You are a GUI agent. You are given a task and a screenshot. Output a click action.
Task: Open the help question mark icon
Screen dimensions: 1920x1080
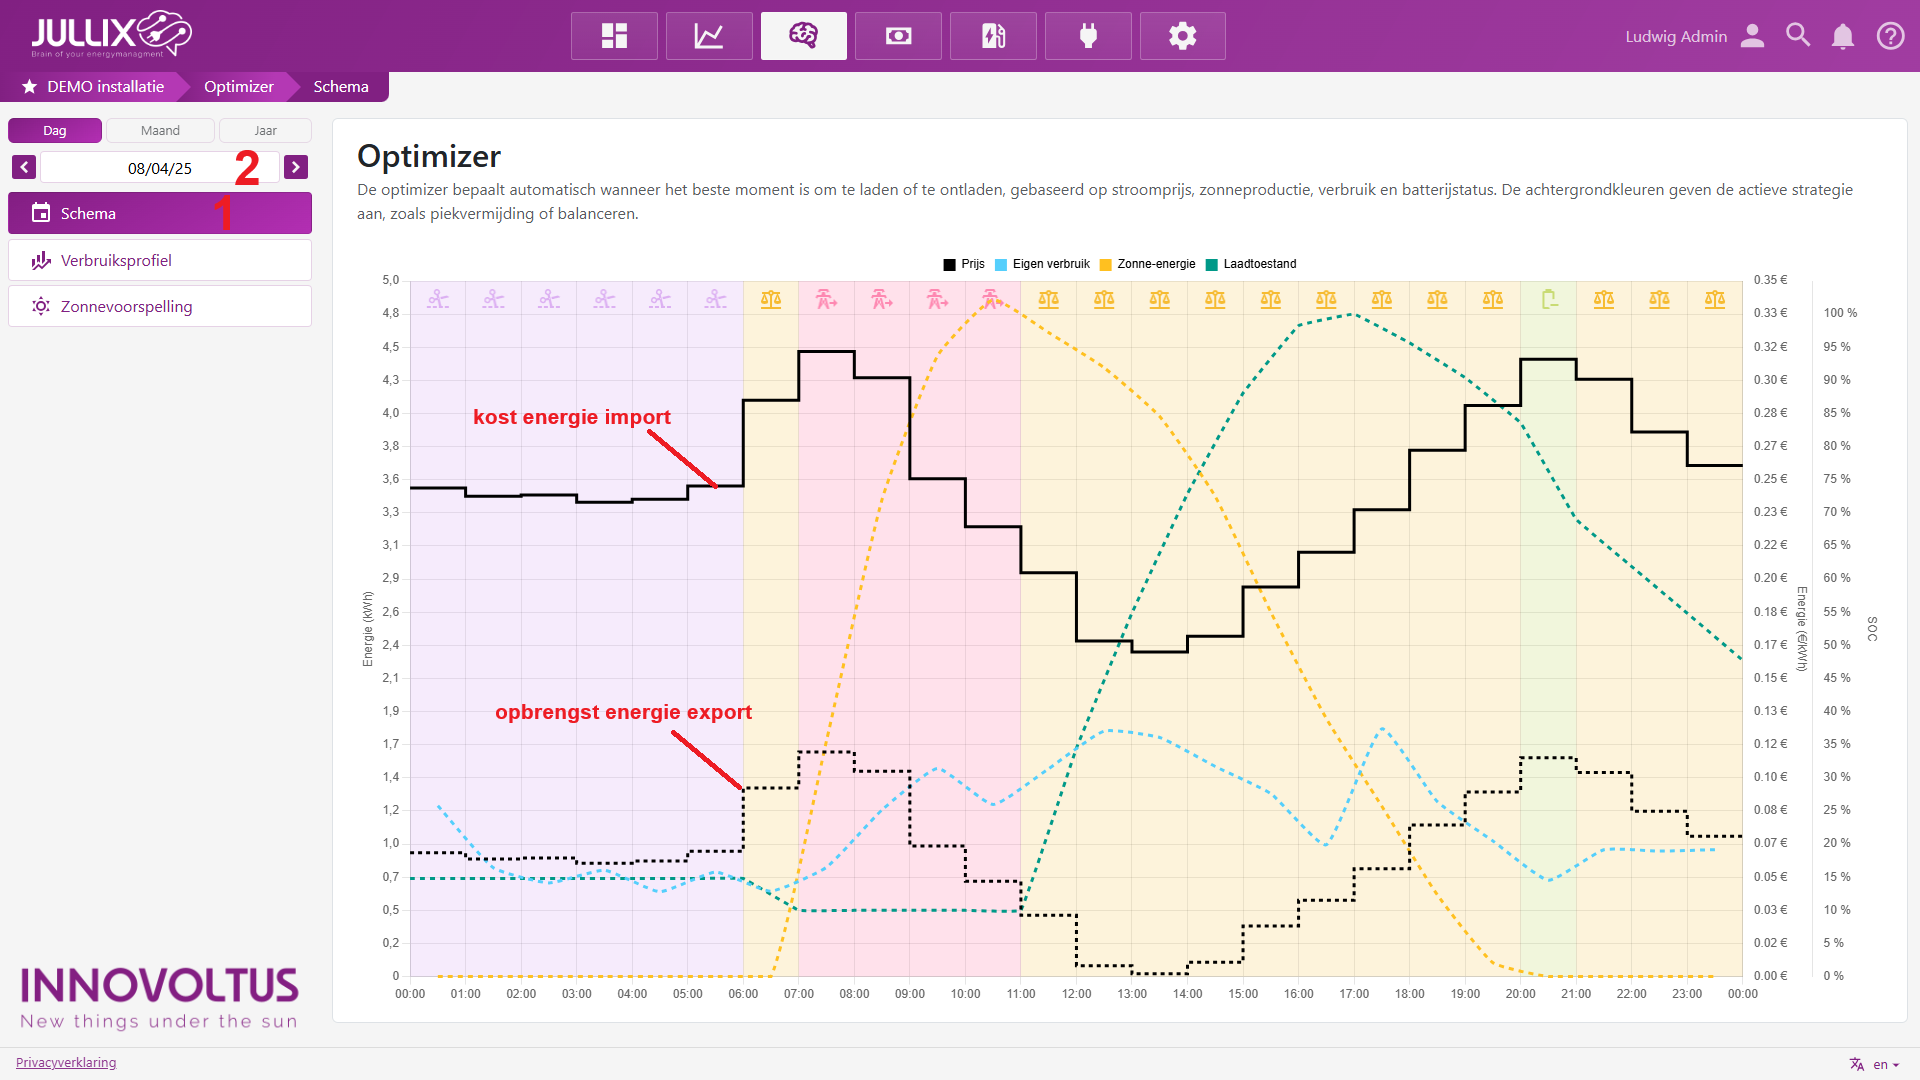click(x=1890, y=36)
